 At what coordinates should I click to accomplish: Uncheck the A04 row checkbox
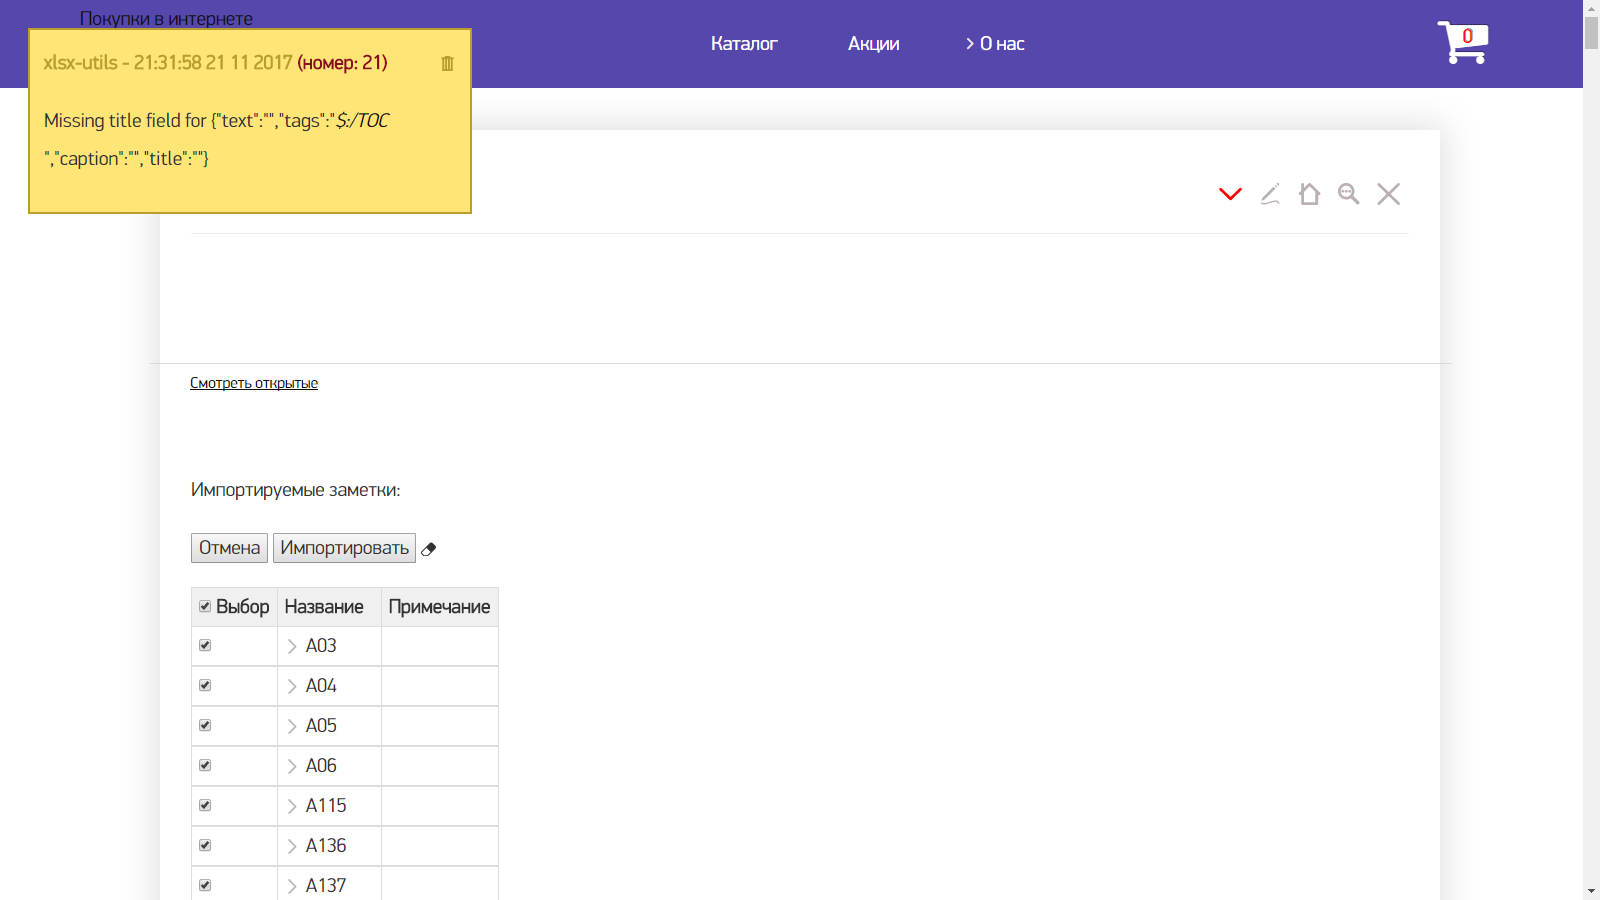click(205, 685)
